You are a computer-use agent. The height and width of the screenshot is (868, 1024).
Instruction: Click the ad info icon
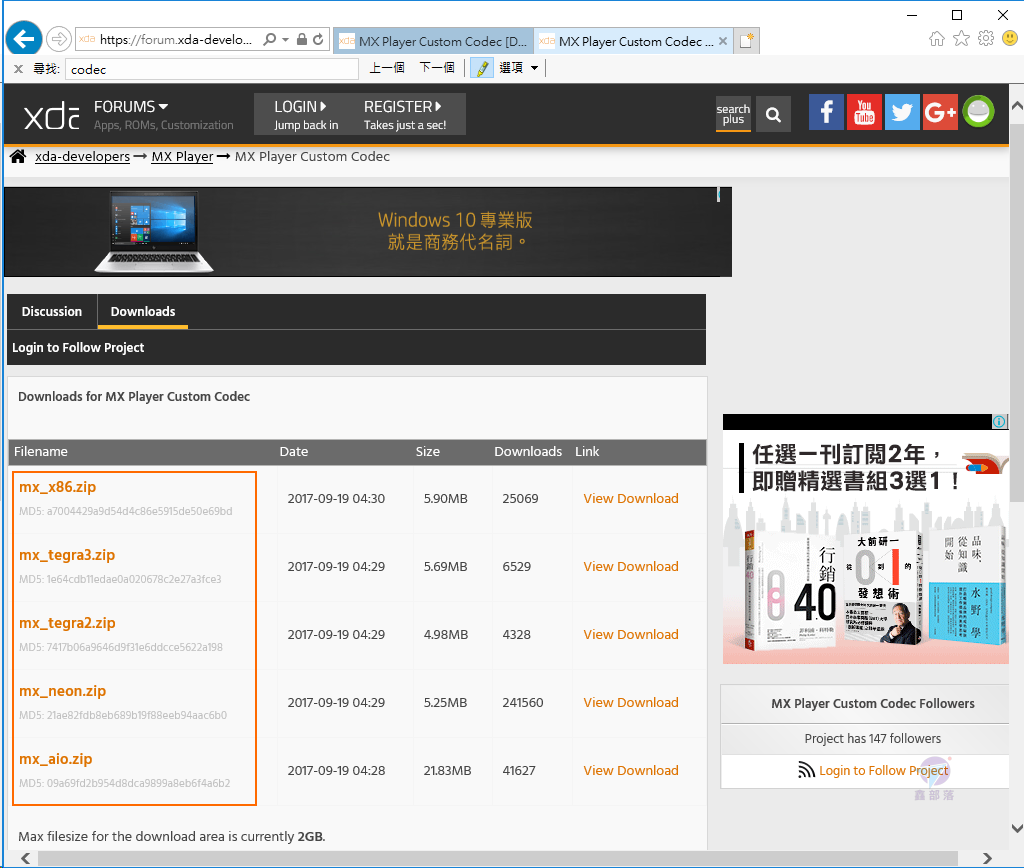click(x=999, y=421)
